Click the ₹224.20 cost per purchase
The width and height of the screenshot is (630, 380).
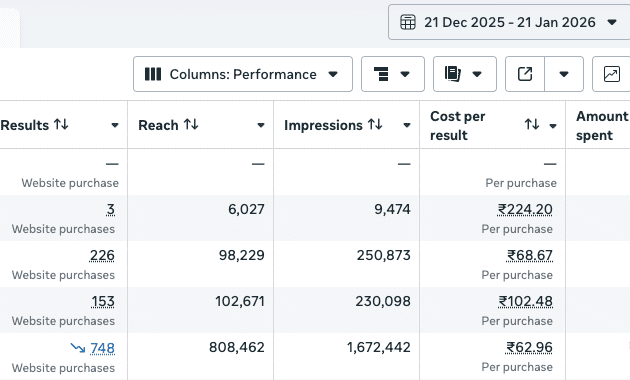pos(525,209)
